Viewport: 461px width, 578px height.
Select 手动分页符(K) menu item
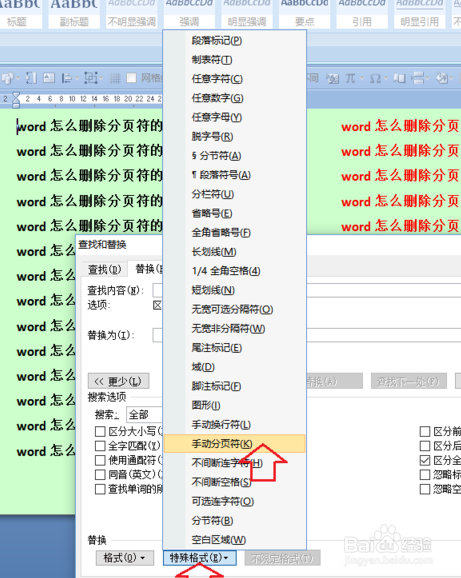pyautogui.click(x=235, y=443)
